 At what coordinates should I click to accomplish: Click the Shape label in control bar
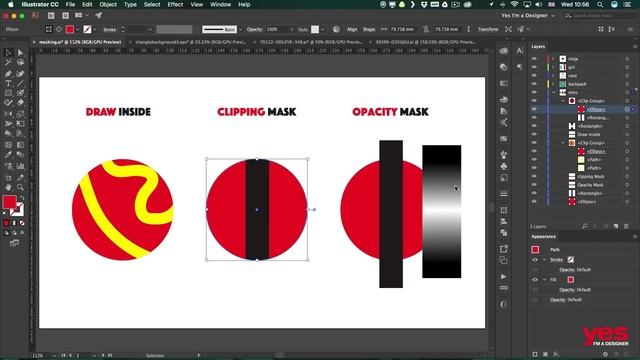point(369,29)
